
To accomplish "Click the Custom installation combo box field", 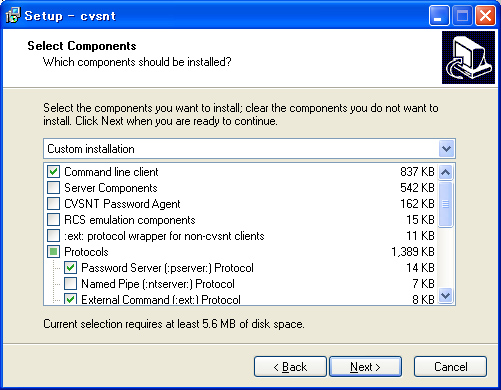I will [249, 149].
